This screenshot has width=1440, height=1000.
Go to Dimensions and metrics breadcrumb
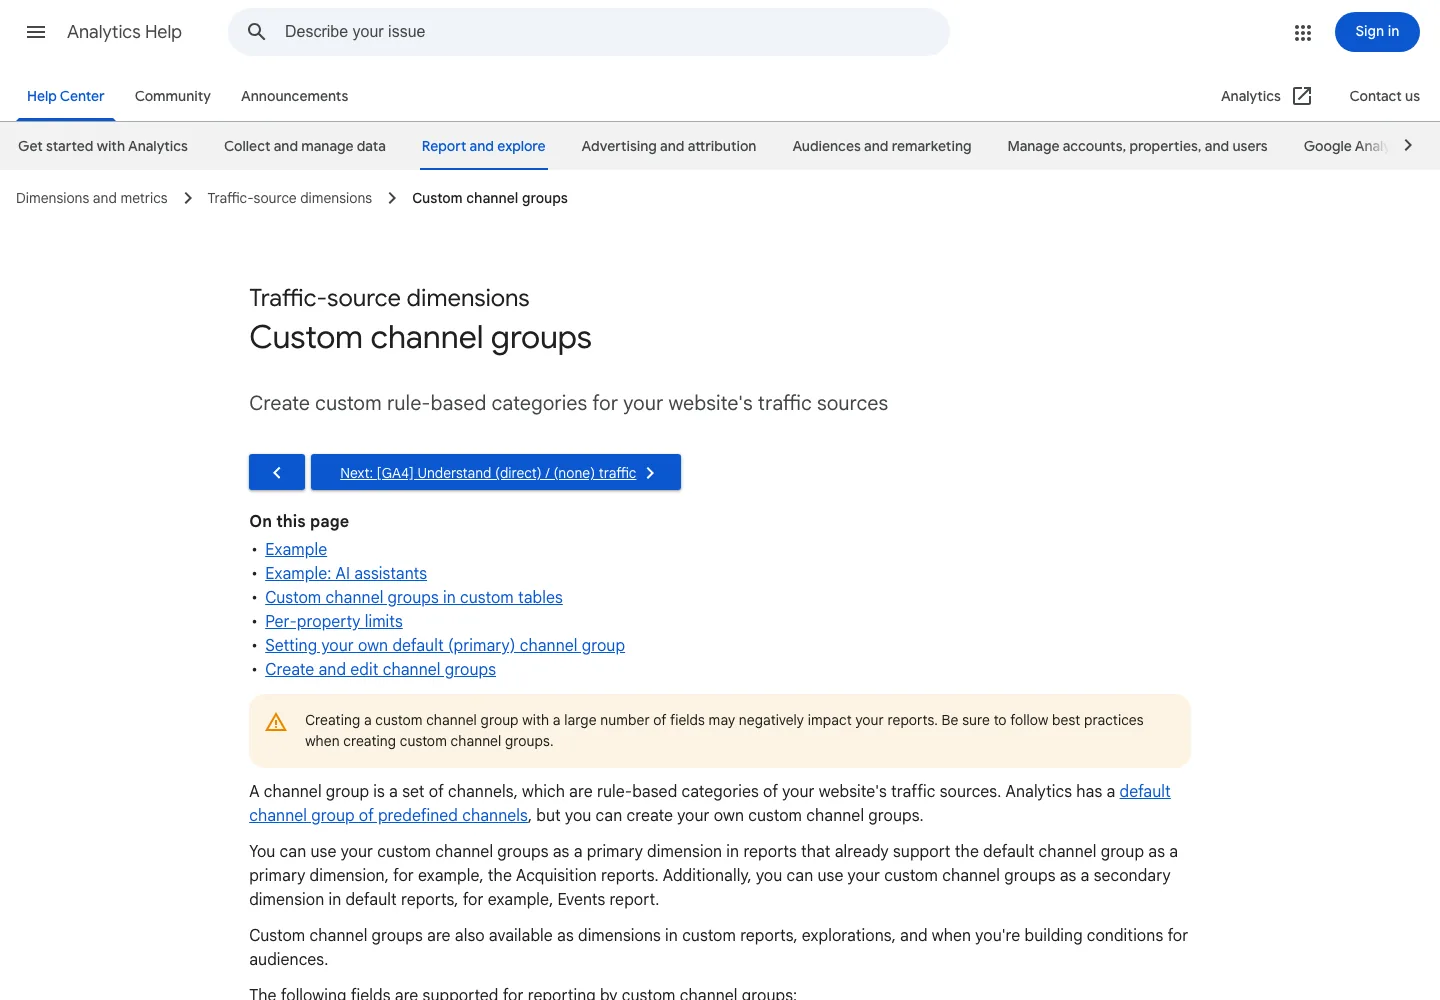point(92,198)
